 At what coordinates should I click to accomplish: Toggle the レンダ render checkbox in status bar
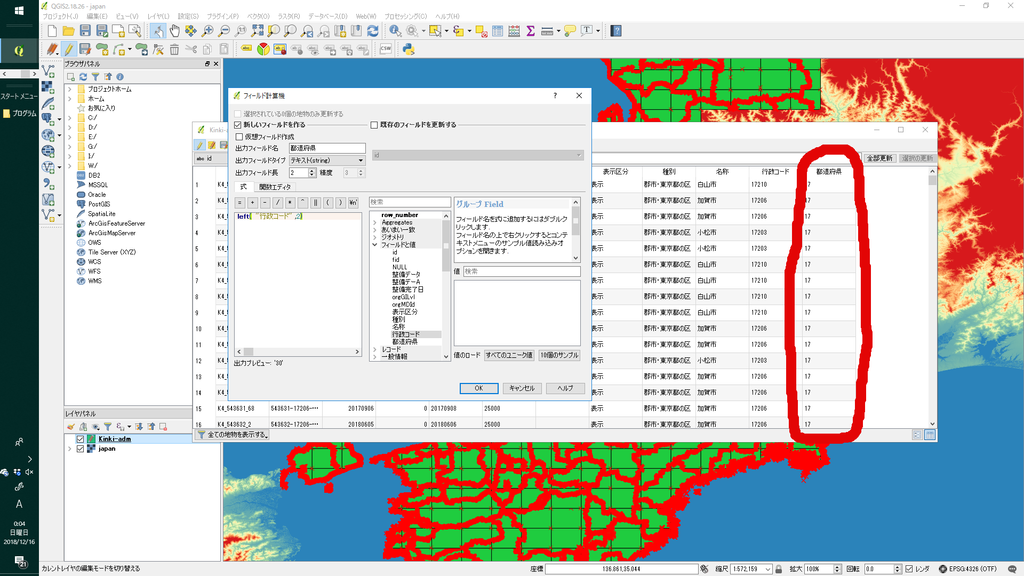pyautogui.click(x=909, y=569)
